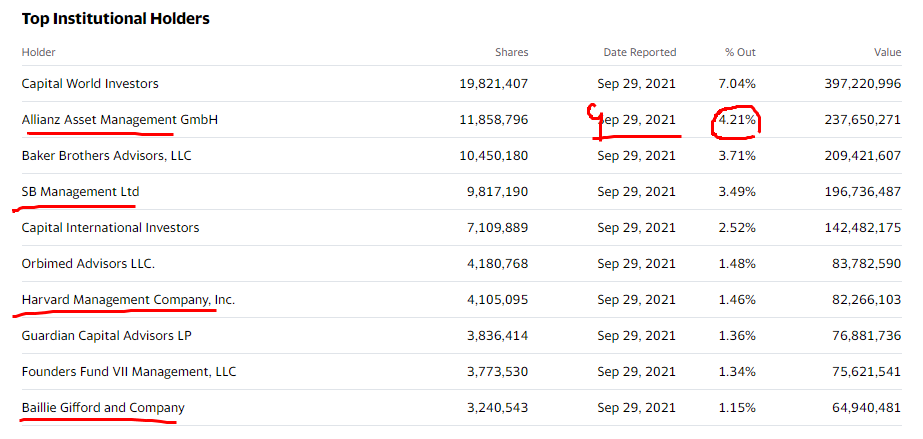This screenshot has height=439, width=923.
Task: Click value 397,220,996
Action: 863,84
